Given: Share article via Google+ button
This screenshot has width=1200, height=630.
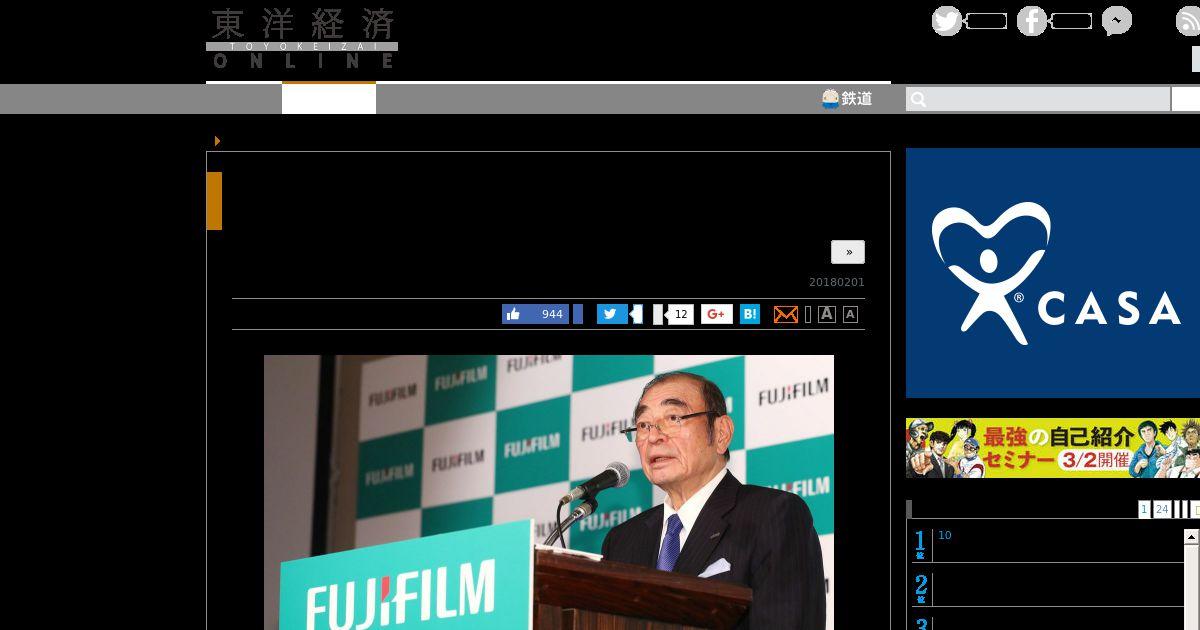Looking at the screenshot, I should (x=717, y=314).
